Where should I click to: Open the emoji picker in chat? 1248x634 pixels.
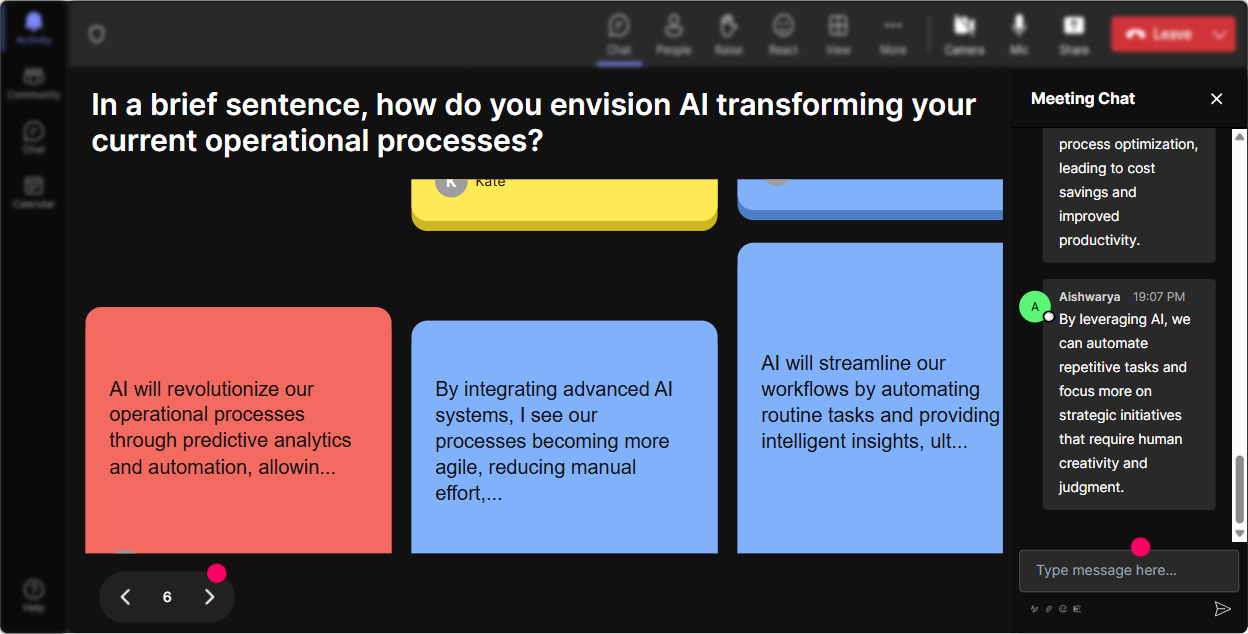[1063, 608]
